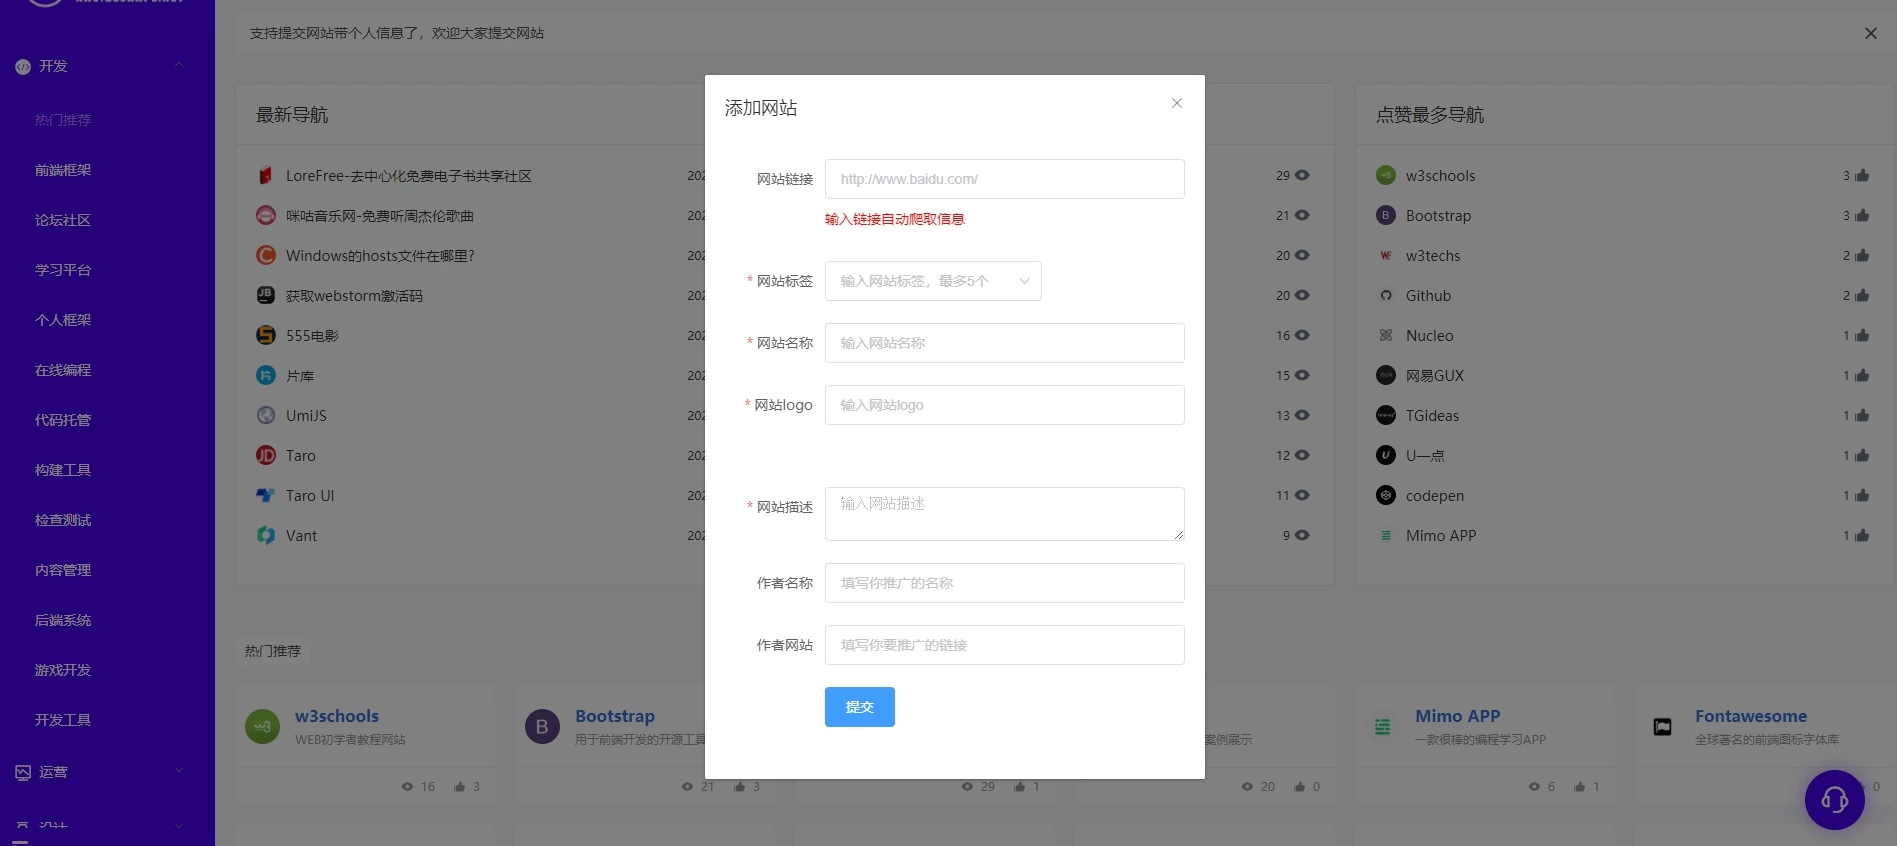
Task: Click the Taro site logo icon
Action: pos(266,456)
